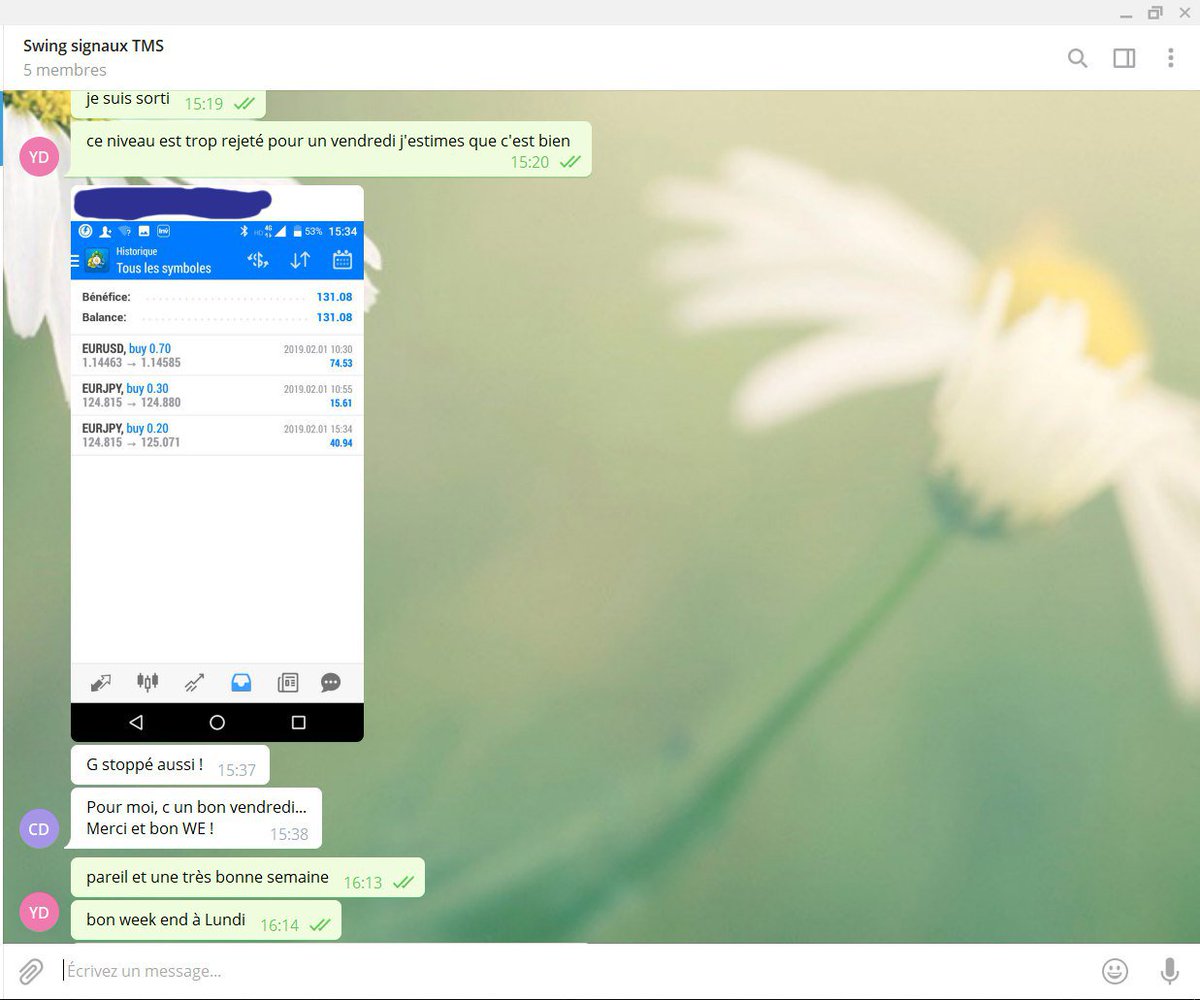Click the 15:37 timestamp
The height and width of the screenshot is (1000, 1200).
click(x=237, y=770)
